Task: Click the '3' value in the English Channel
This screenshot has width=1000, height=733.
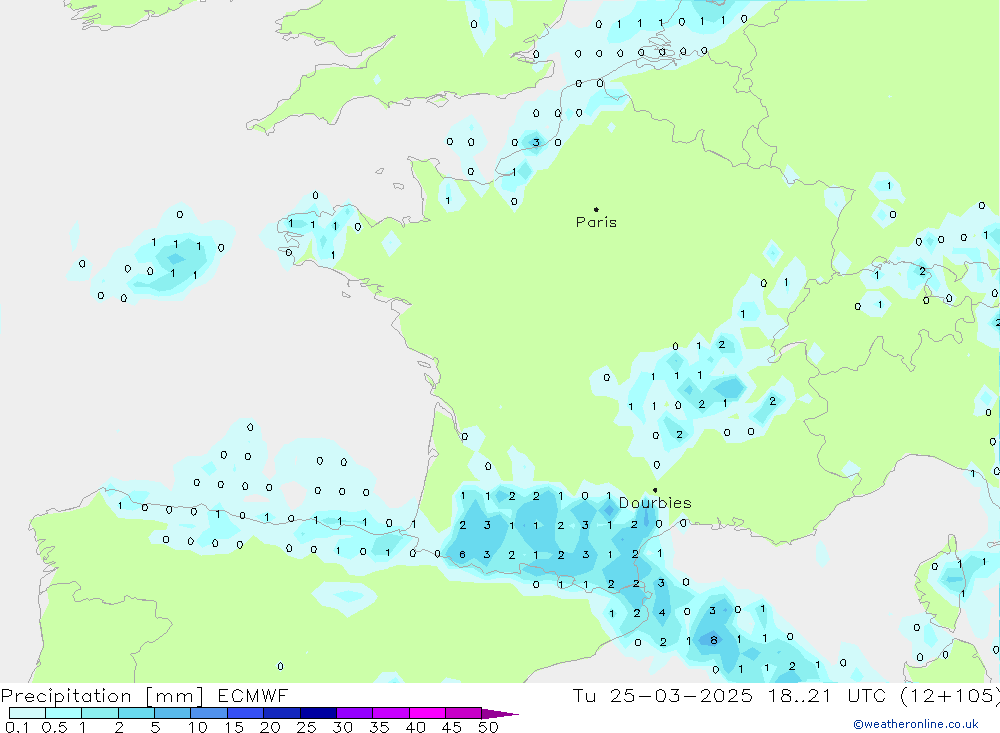Action: [536, 142]
